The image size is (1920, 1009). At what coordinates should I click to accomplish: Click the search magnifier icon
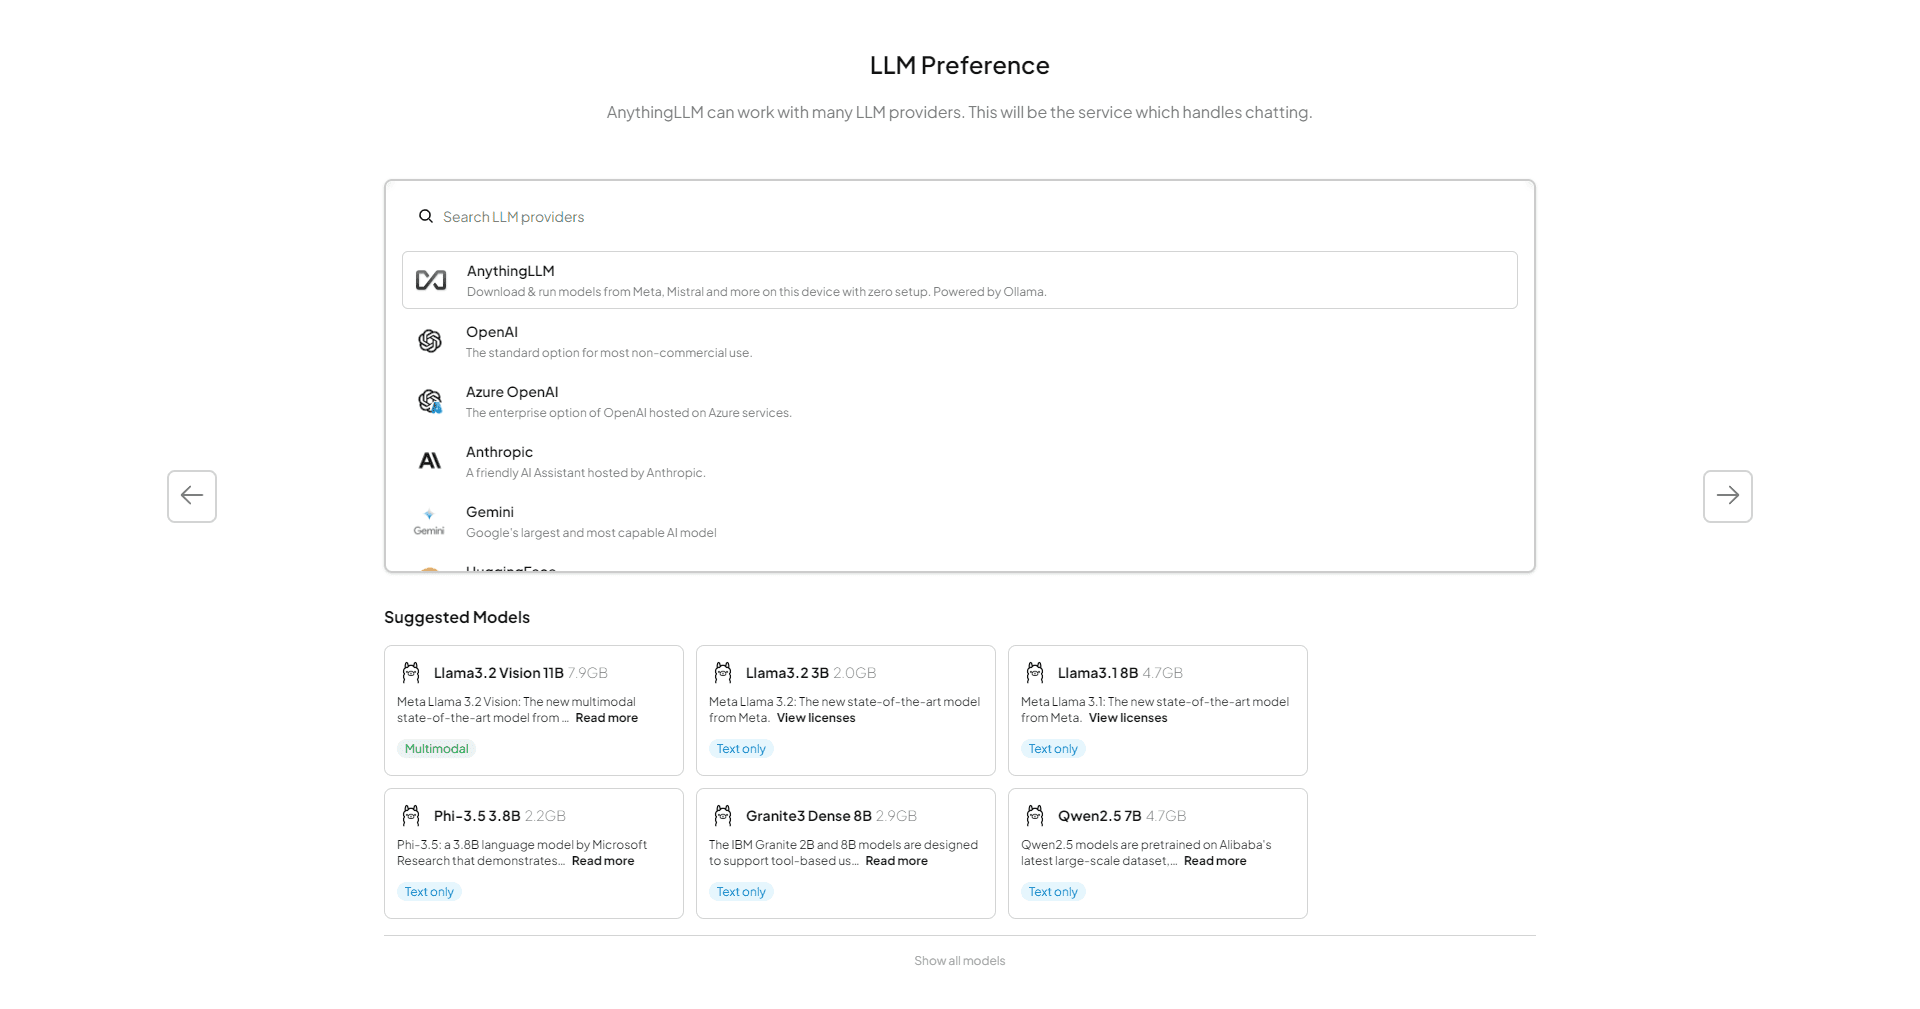click(426, 216)
